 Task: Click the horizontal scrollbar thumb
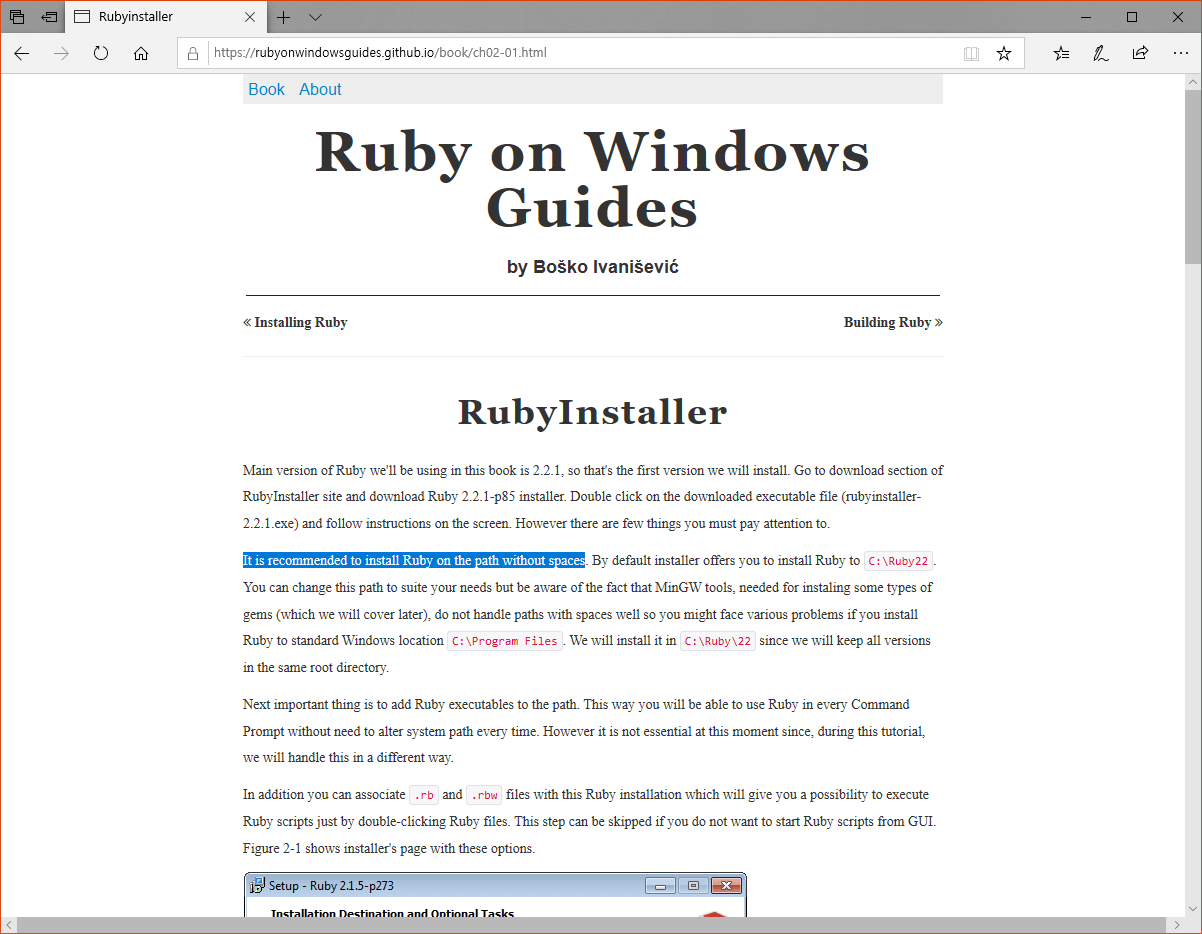pyautogui.click(x=590, y=925)
